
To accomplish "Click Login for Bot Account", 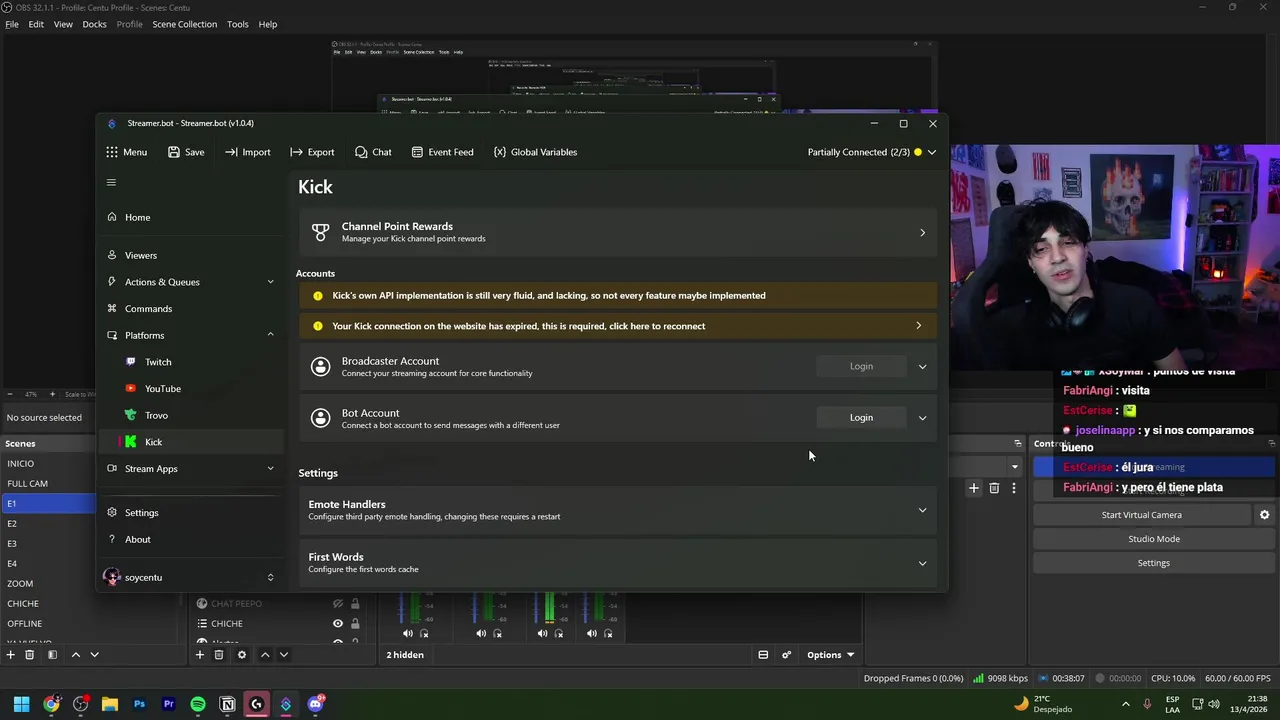I will point(861,417).
